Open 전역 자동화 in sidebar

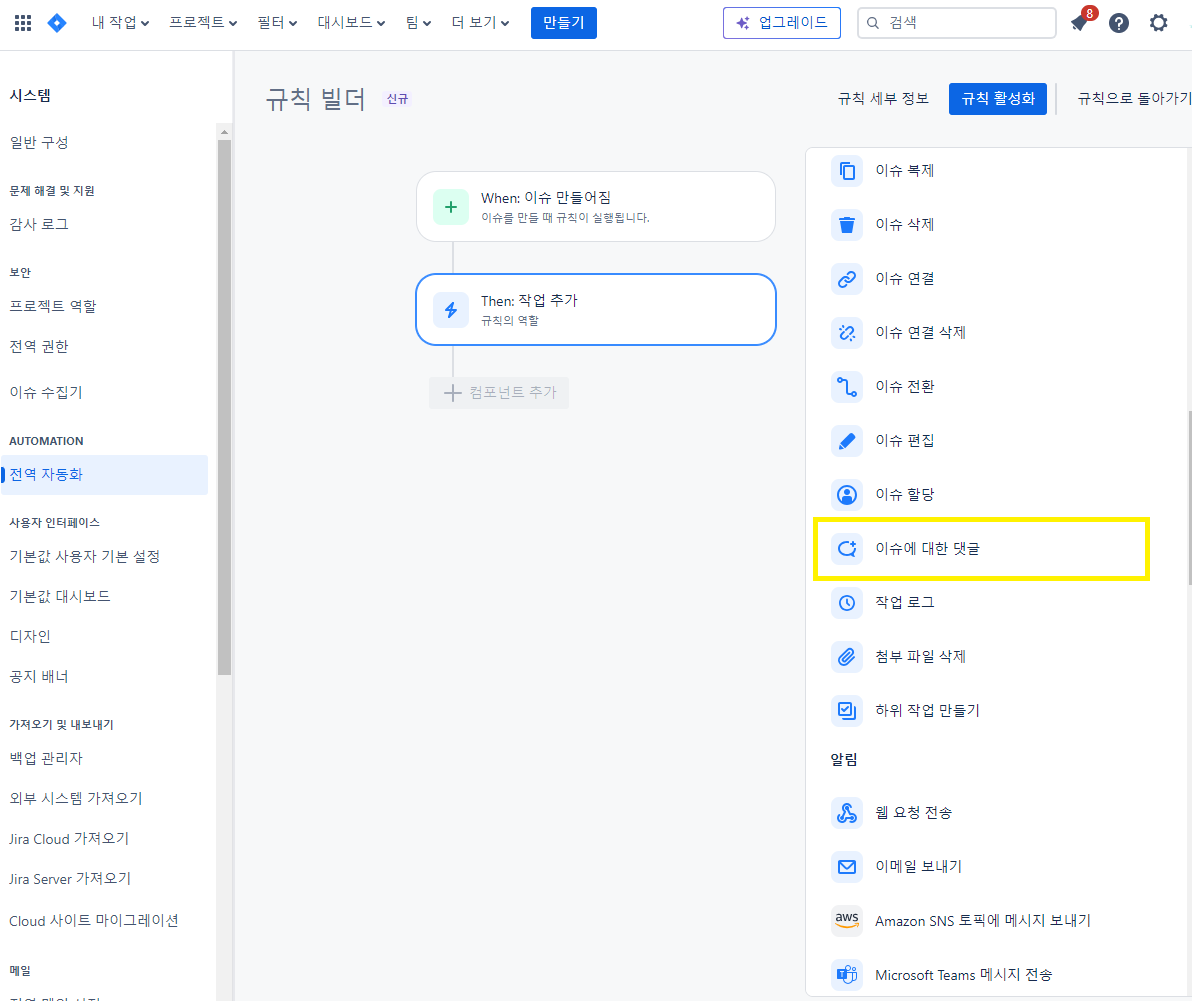(x=104, y=475)
